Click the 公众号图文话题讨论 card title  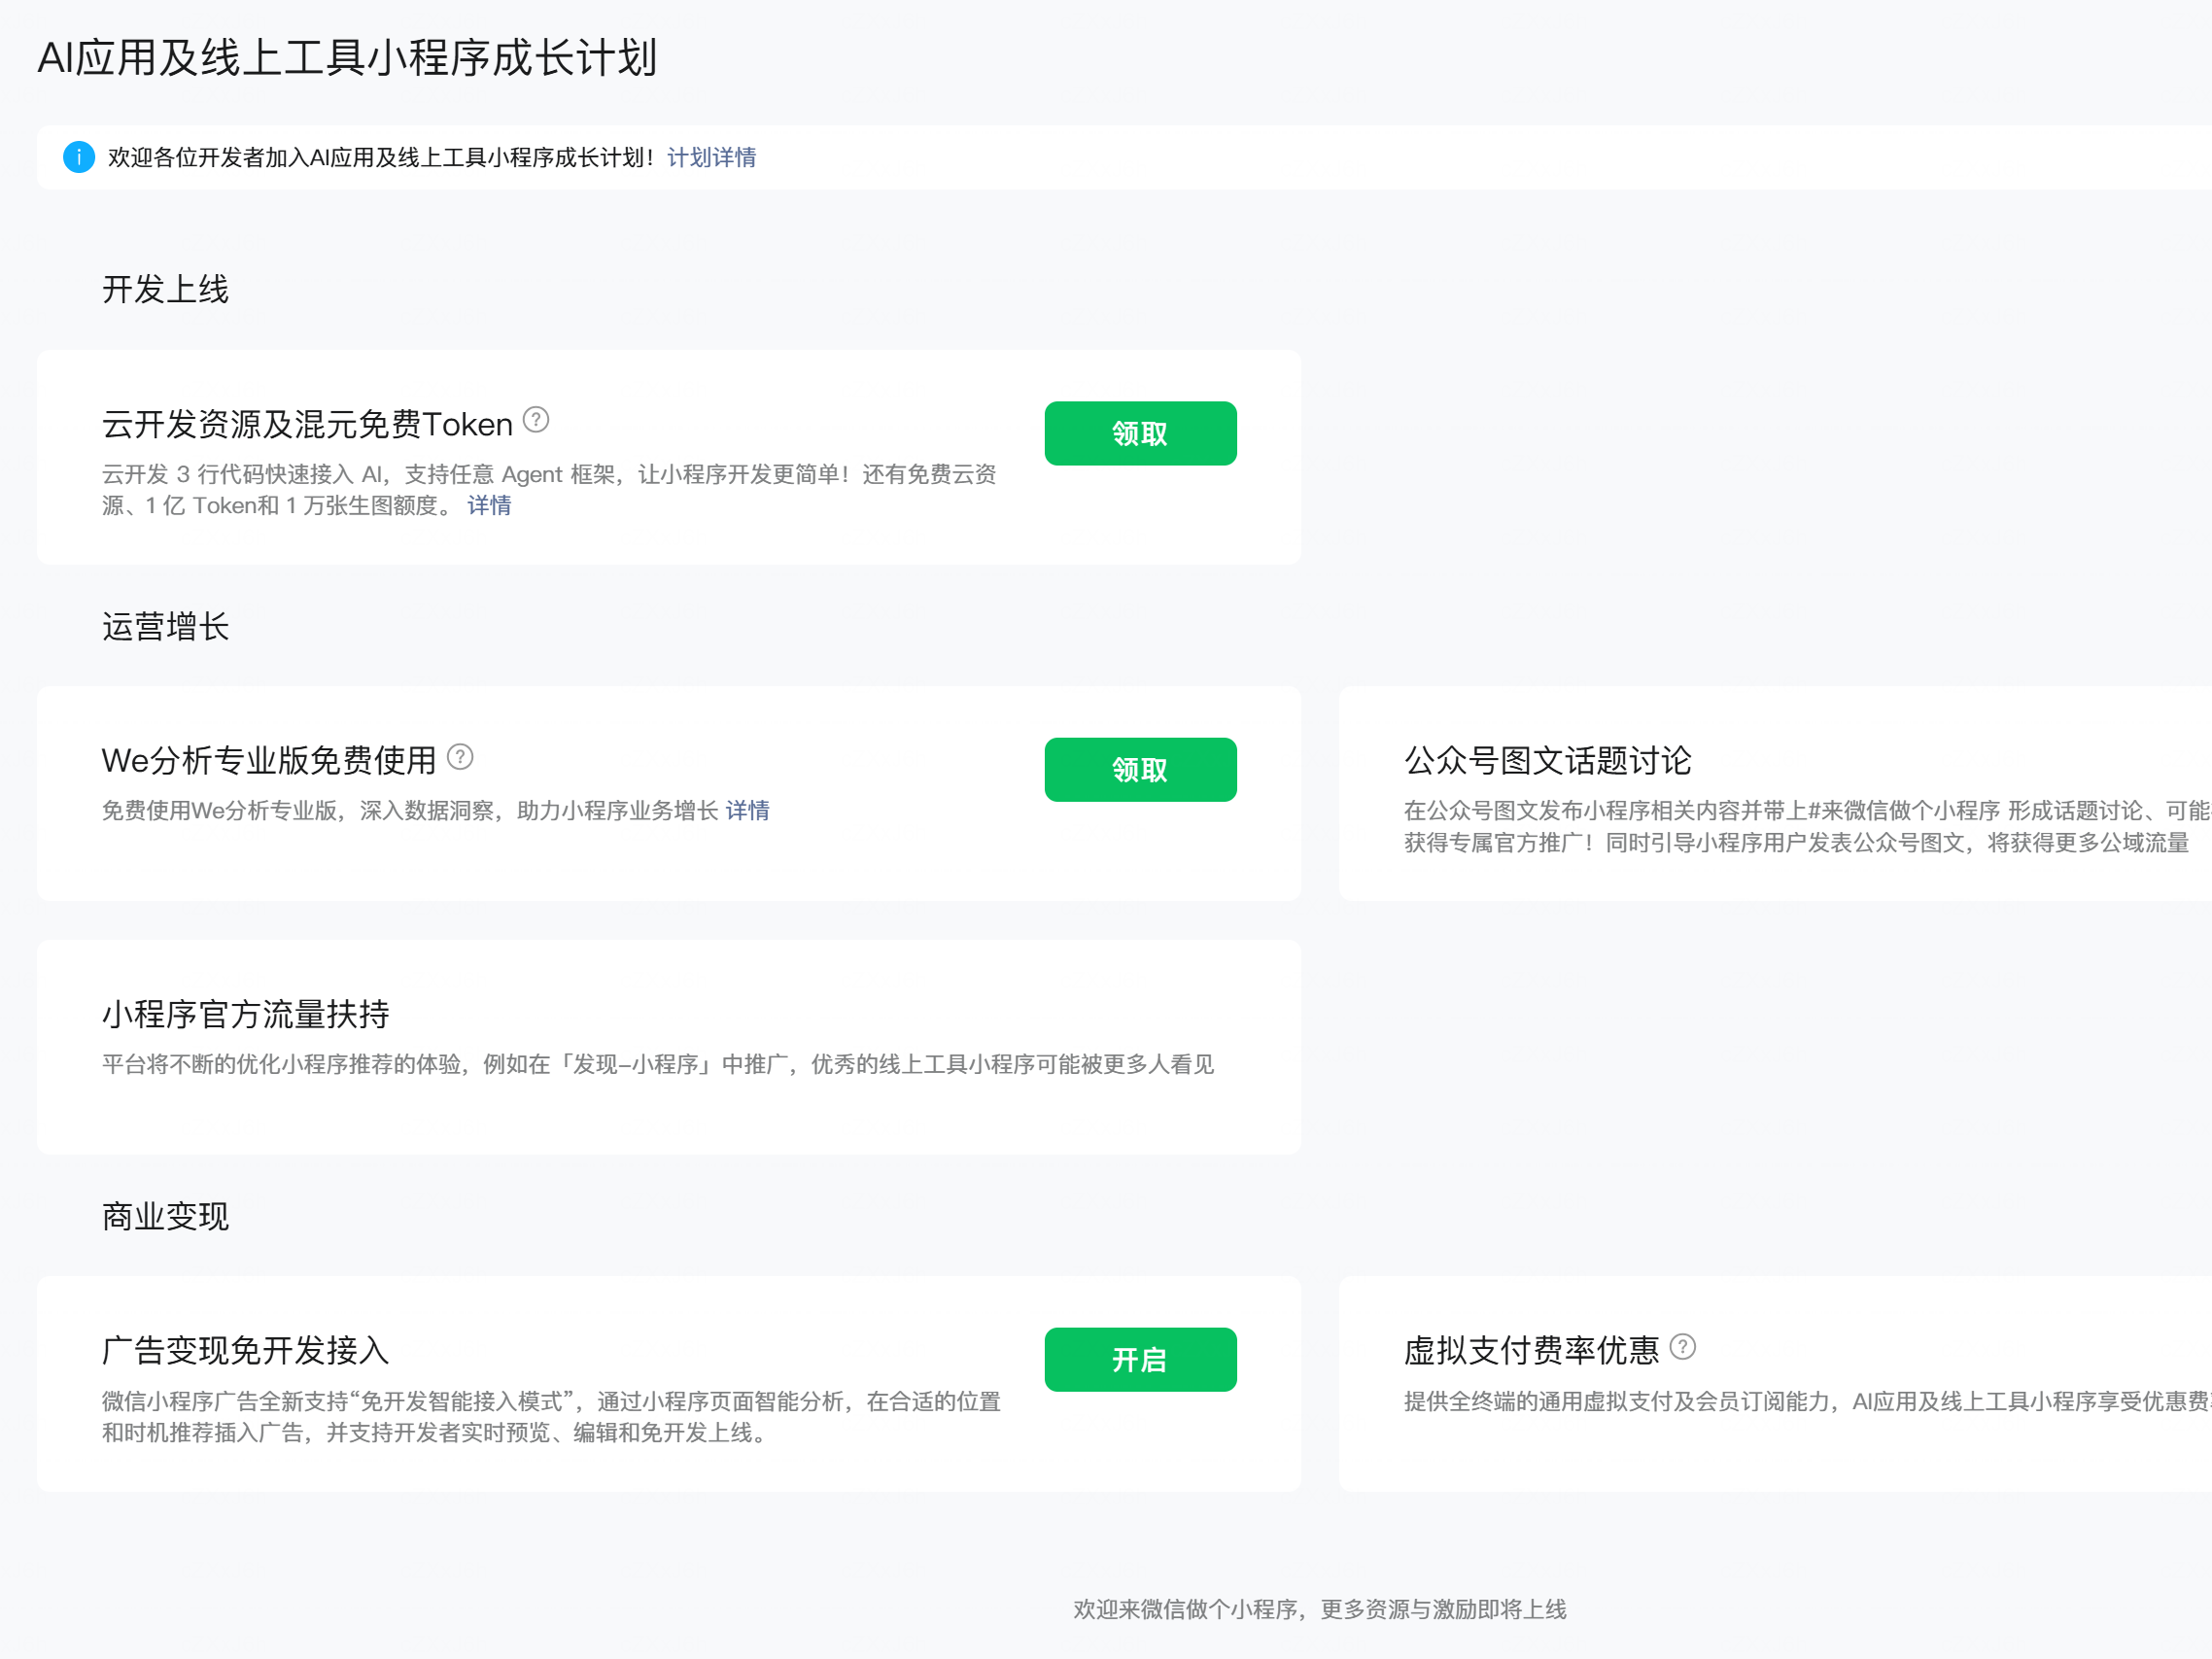pyautogui.click(x=1547, y=761)
